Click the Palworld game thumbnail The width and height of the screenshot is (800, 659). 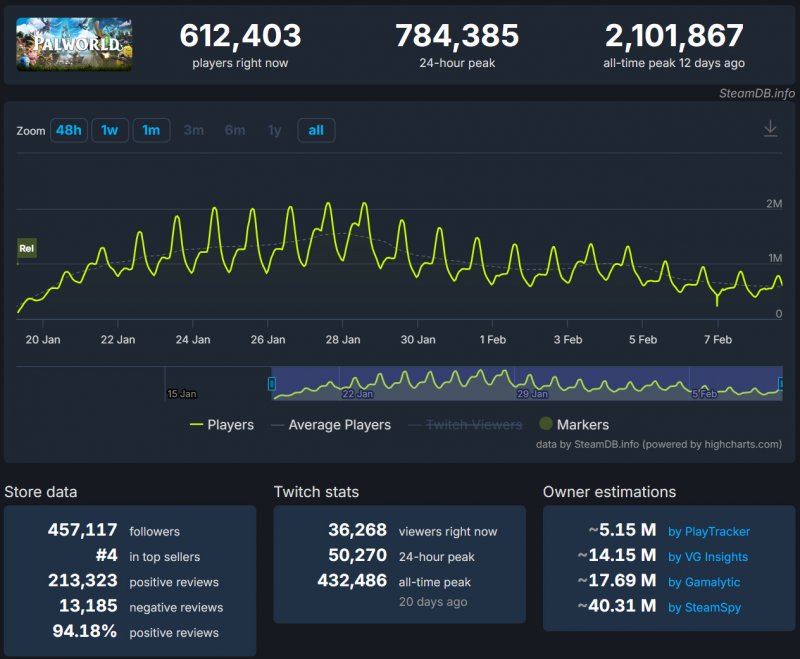[74, 44]
